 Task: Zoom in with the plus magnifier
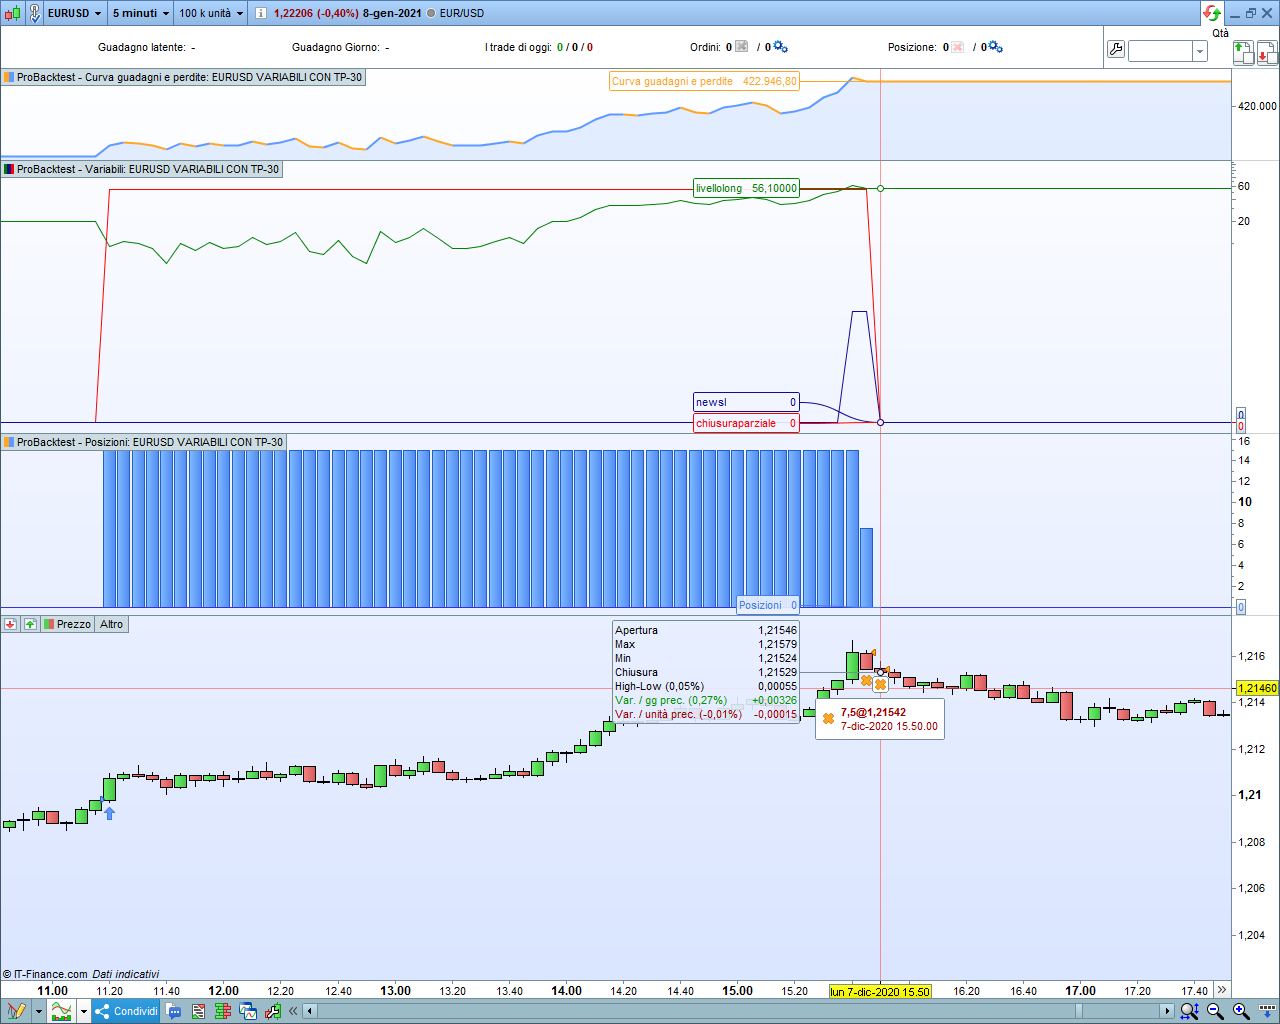(1241, 1011)
